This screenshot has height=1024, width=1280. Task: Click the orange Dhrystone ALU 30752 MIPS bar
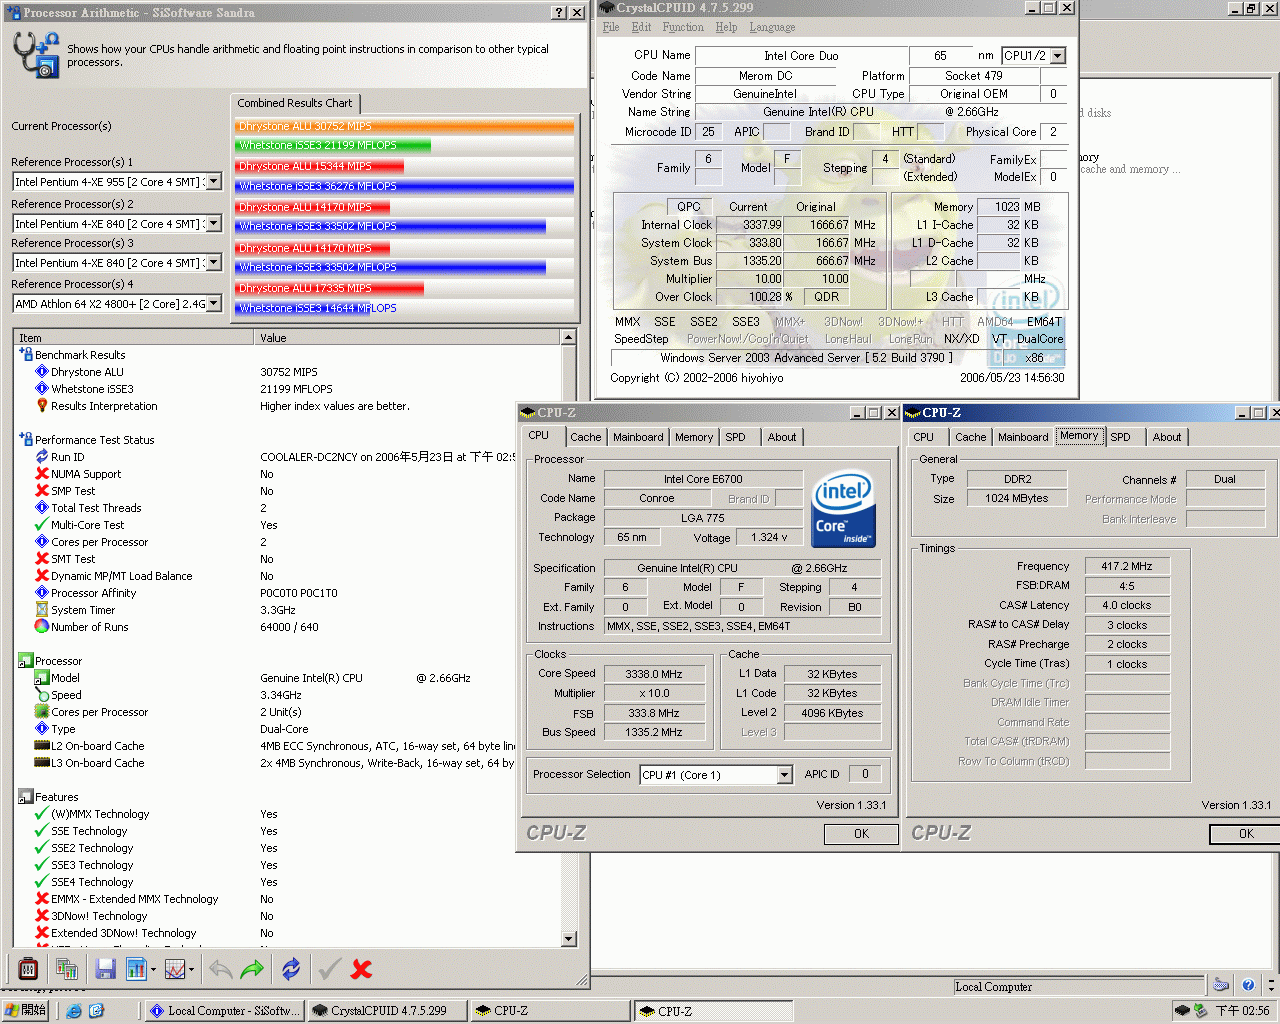(405, 126)
